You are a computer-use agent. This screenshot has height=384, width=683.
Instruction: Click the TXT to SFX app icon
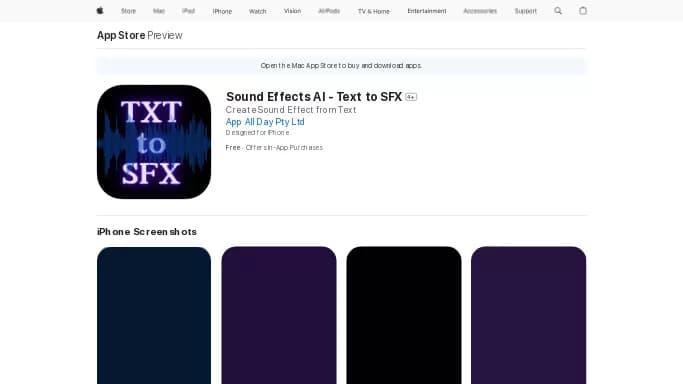pyautogui.click(x=154, y=142)
